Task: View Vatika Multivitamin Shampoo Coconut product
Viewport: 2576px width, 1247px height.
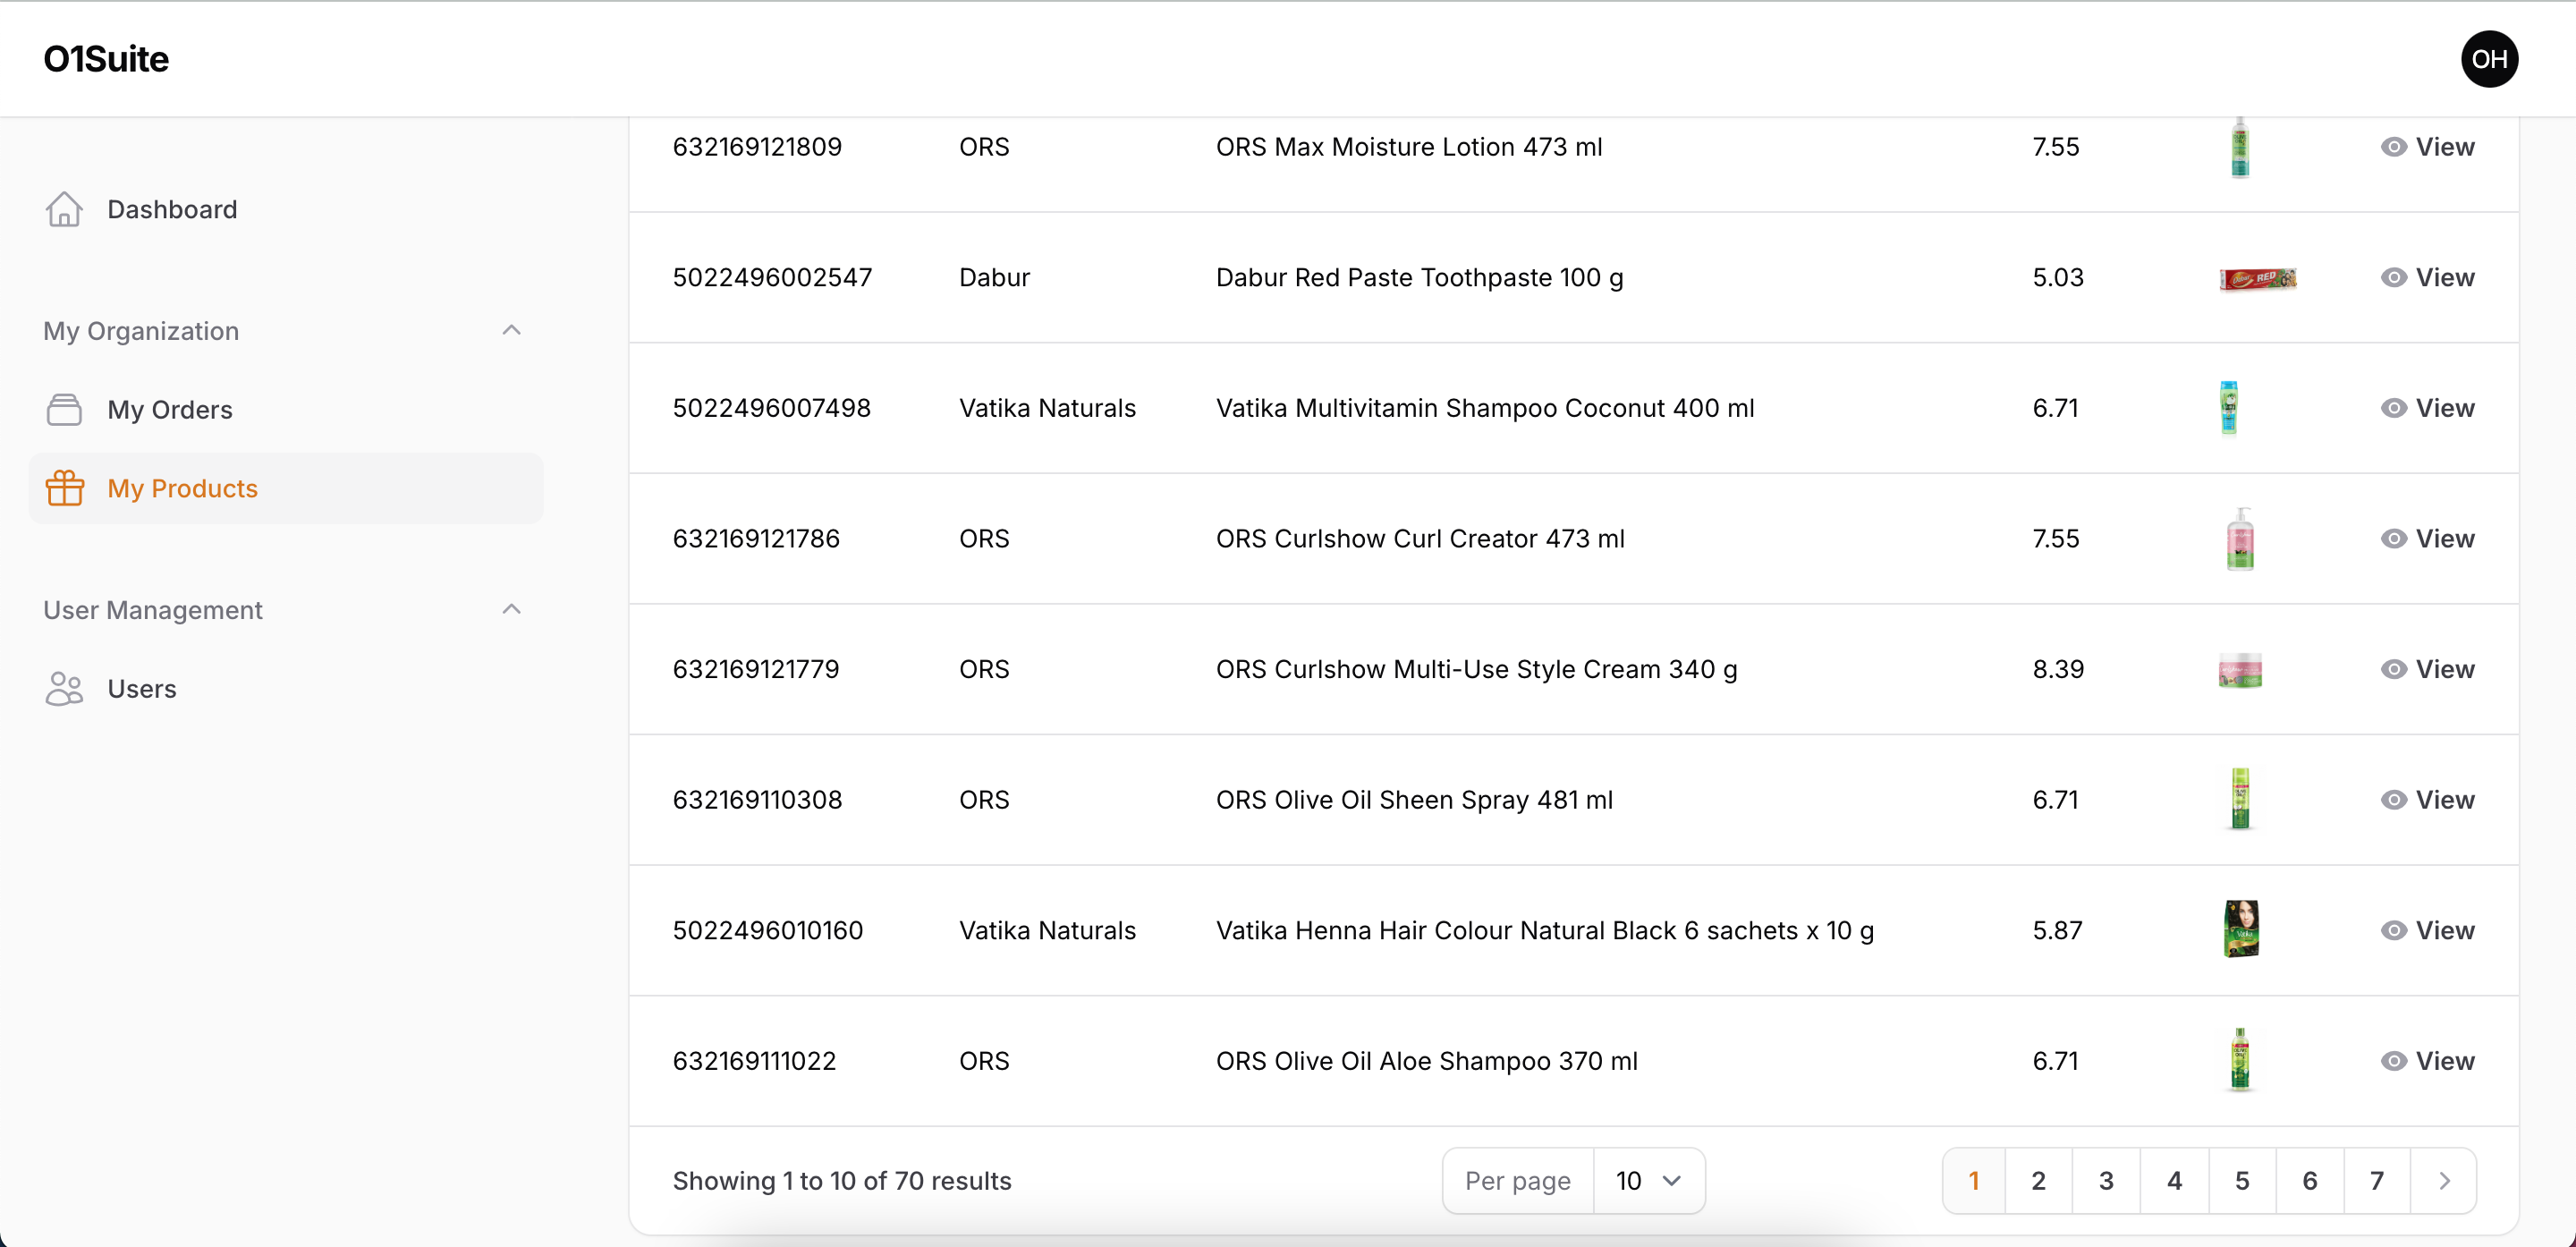Action: (2427, 408)
